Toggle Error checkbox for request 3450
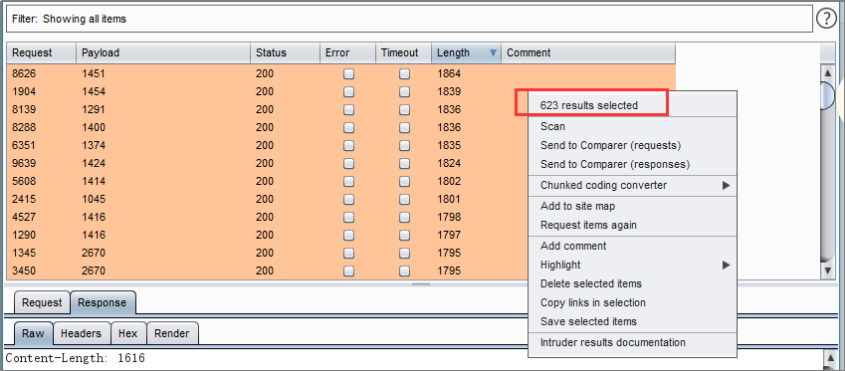The width and height of the screenshot is (845, 371). pos(349,271)
